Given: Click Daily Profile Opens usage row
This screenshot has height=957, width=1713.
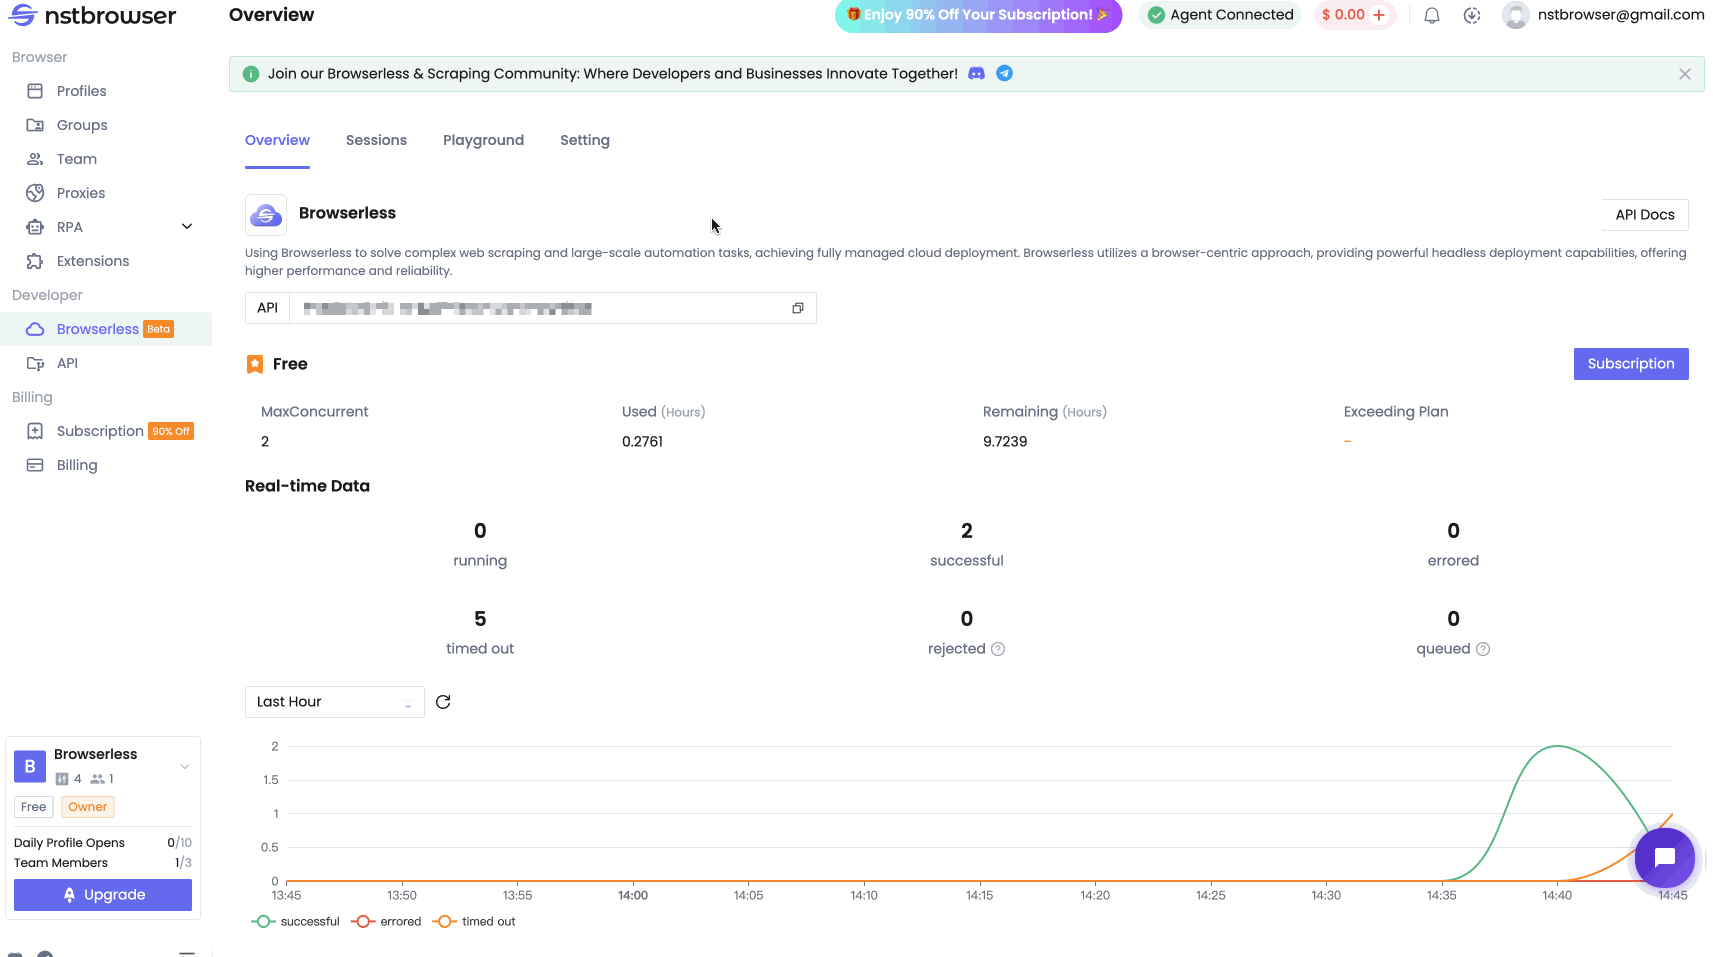Looking at the screenshot, I should coord(103,843).
